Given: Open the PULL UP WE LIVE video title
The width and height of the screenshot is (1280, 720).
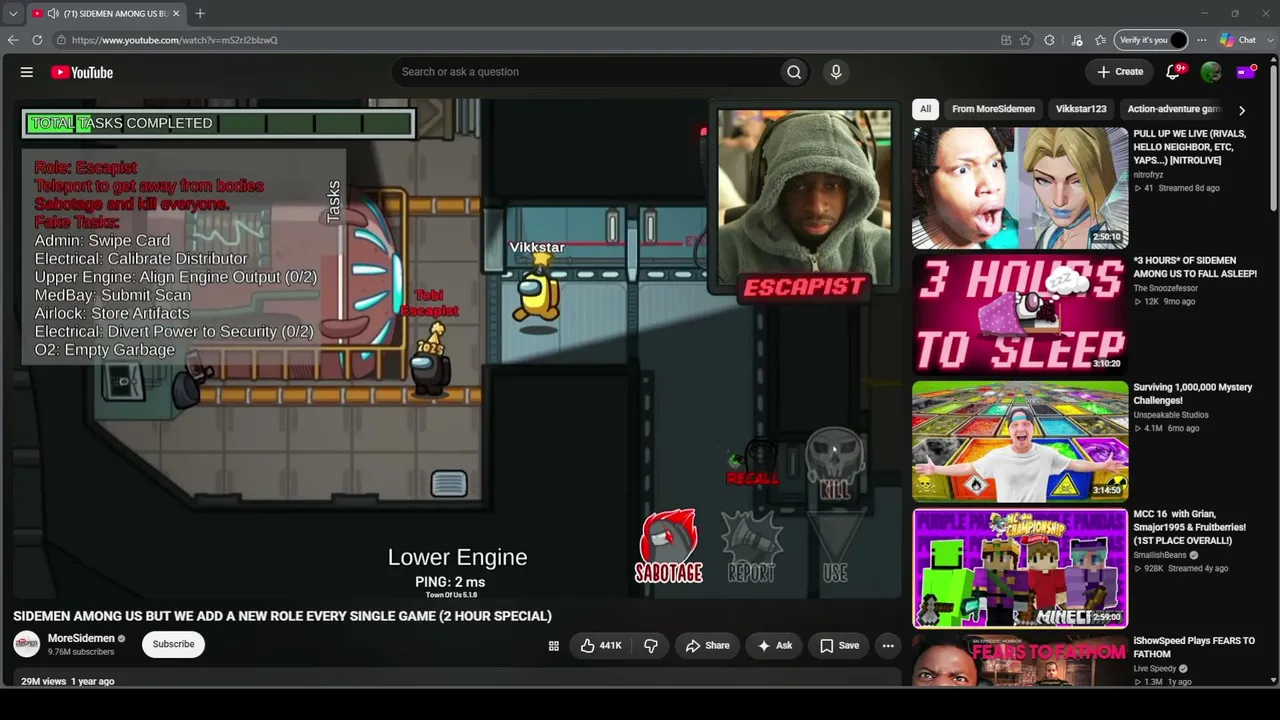Looking at the screenshot, I should click(1190, 147).
